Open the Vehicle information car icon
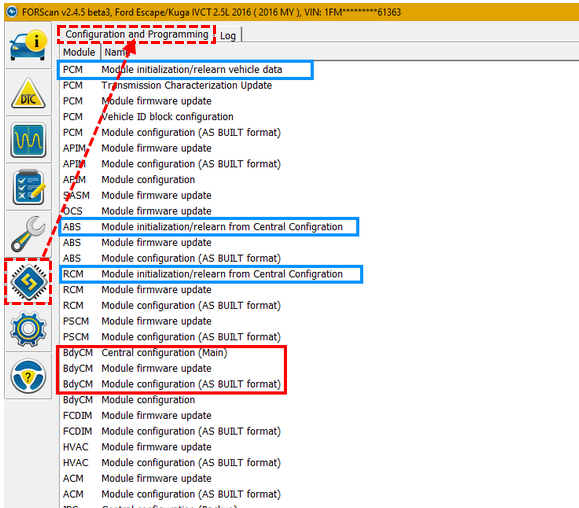The image size is (579, 508). (x=28, y=46)
